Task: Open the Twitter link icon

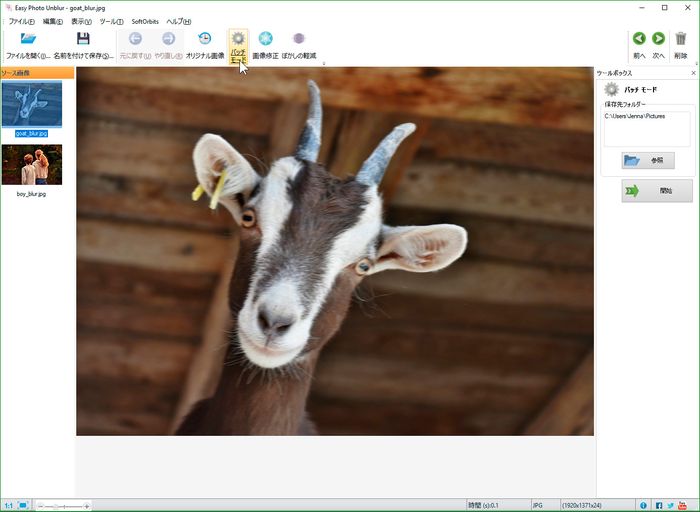Action: [x=671, y=505]
